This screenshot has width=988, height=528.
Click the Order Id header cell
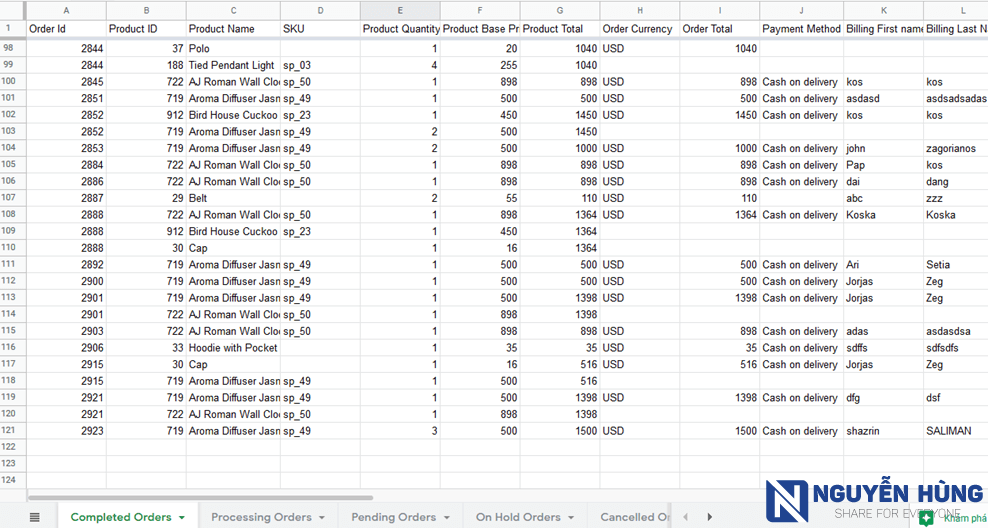point(66,29)
